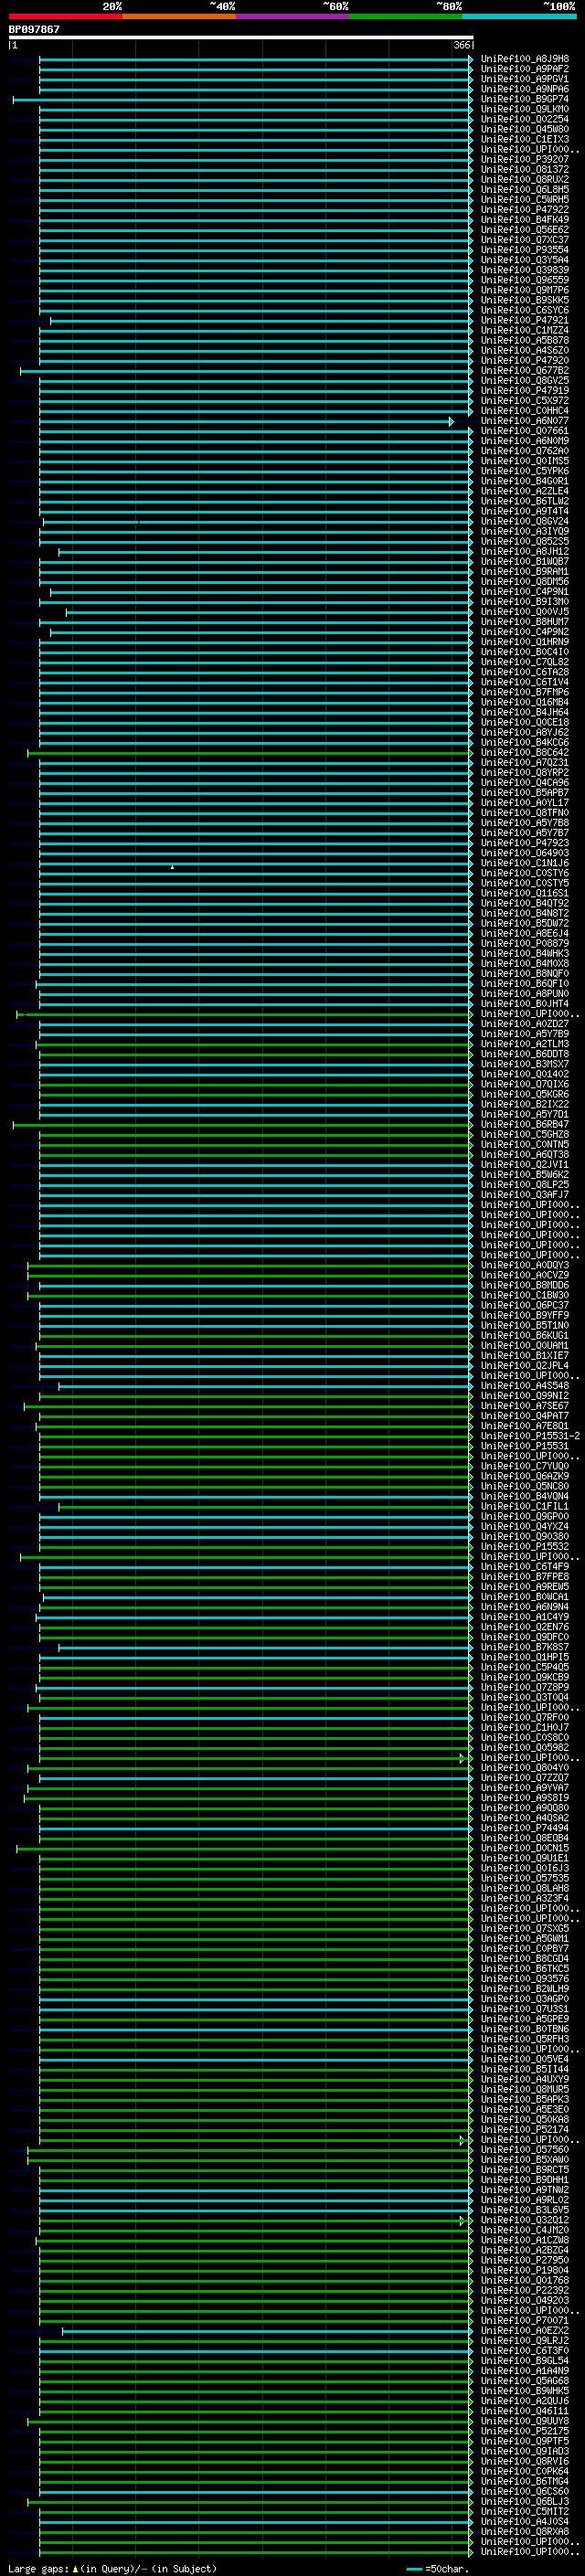Open hit UniRef100_A8J9H8
This screenshot has width=585, height=2576.
point(525,59)
